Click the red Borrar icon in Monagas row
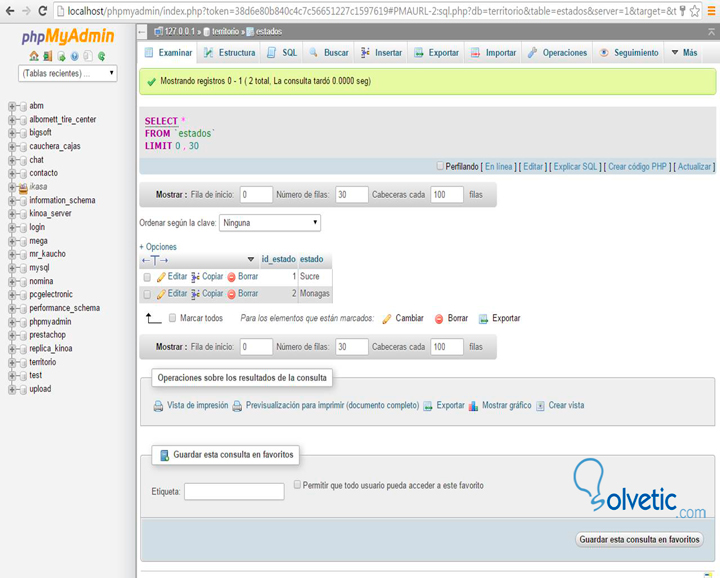The height and width of the screenshot is (578, 720). (x=231, y=294)
